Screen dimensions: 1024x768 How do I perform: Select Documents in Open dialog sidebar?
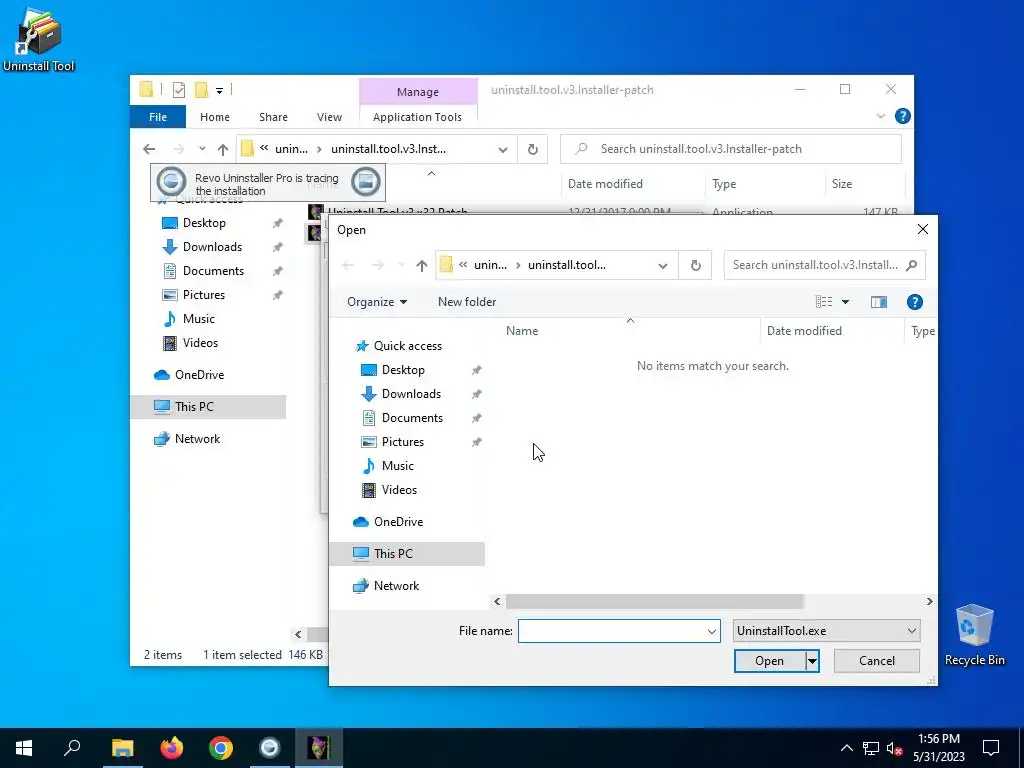coord(412,418)
